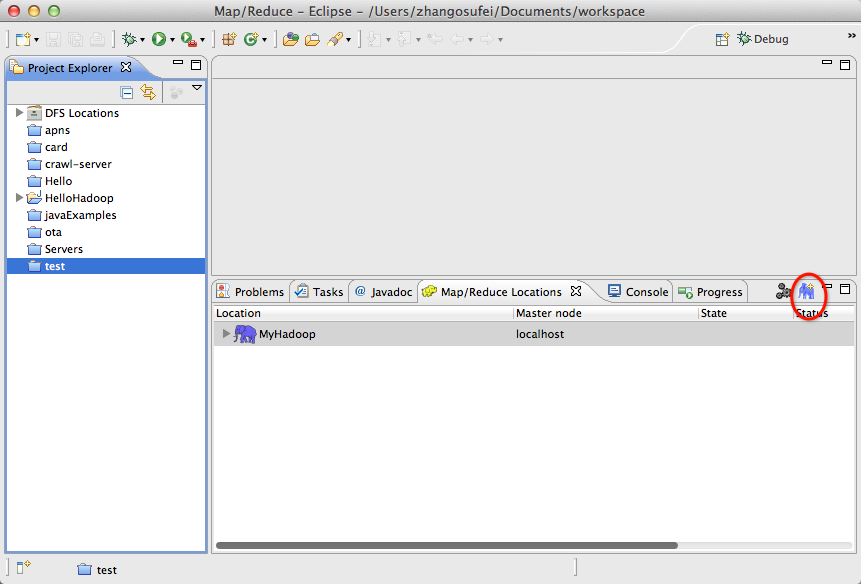
Task: Show hidden perspectives via chevron
Action: tap(852, 36)
